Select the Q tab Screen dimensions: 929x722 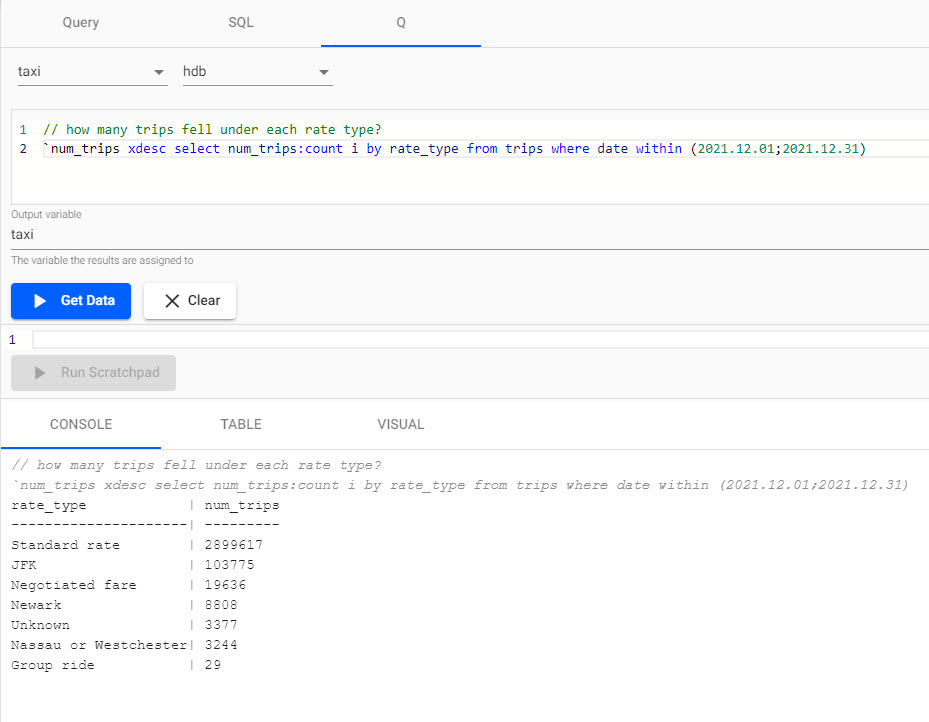click(401, 23)
